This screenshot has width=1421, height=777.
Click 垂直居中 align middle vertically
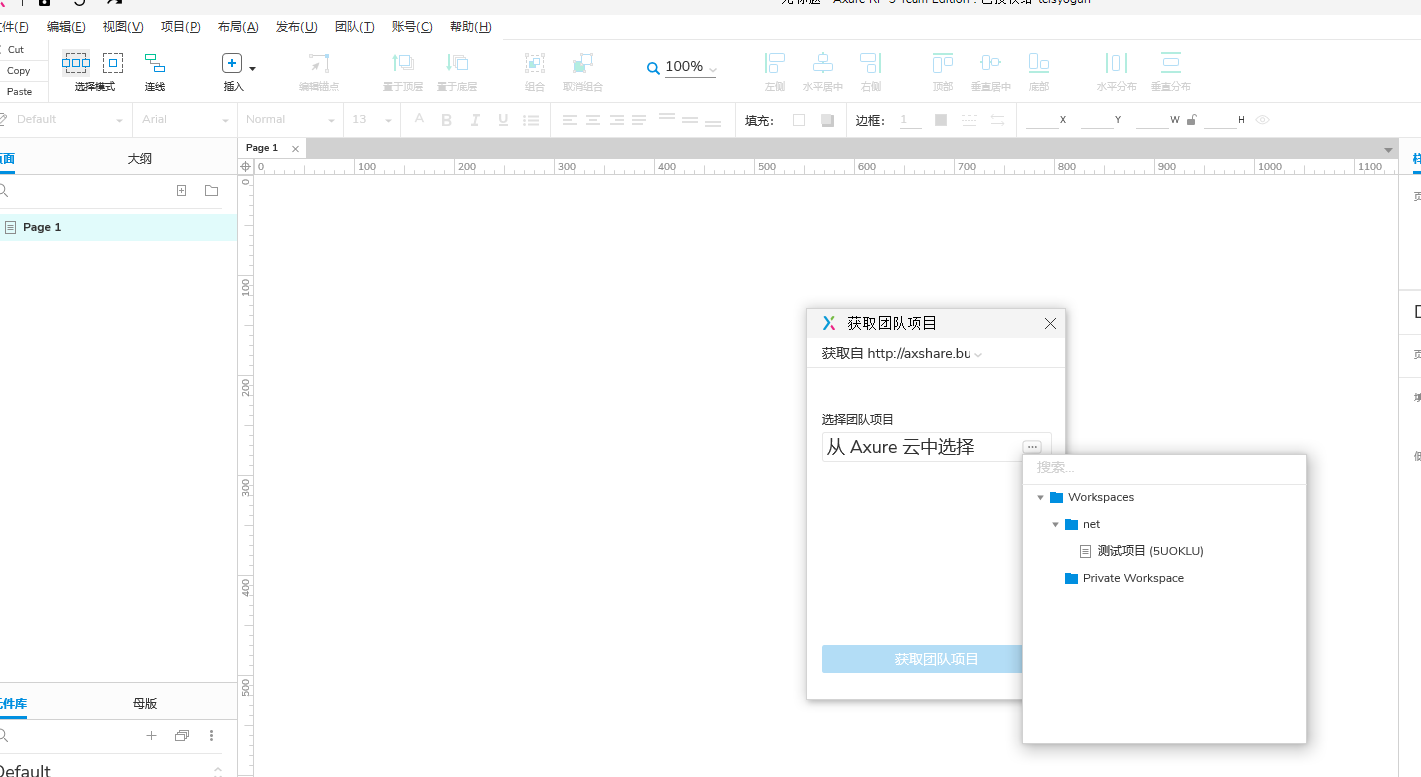[991, 64]
